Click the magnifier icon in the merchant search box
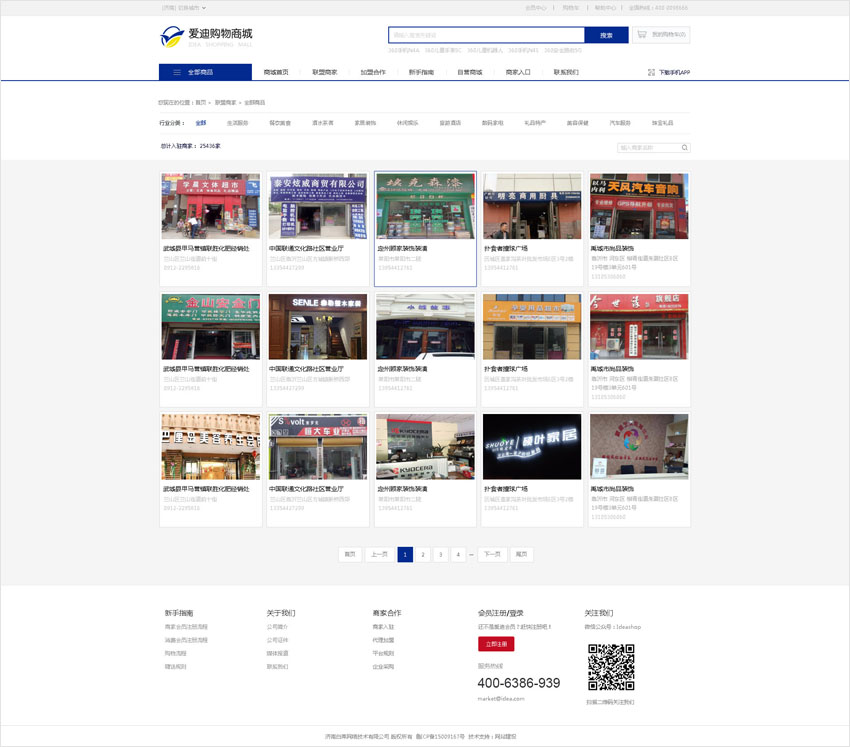850x747 pixels. 684,147
